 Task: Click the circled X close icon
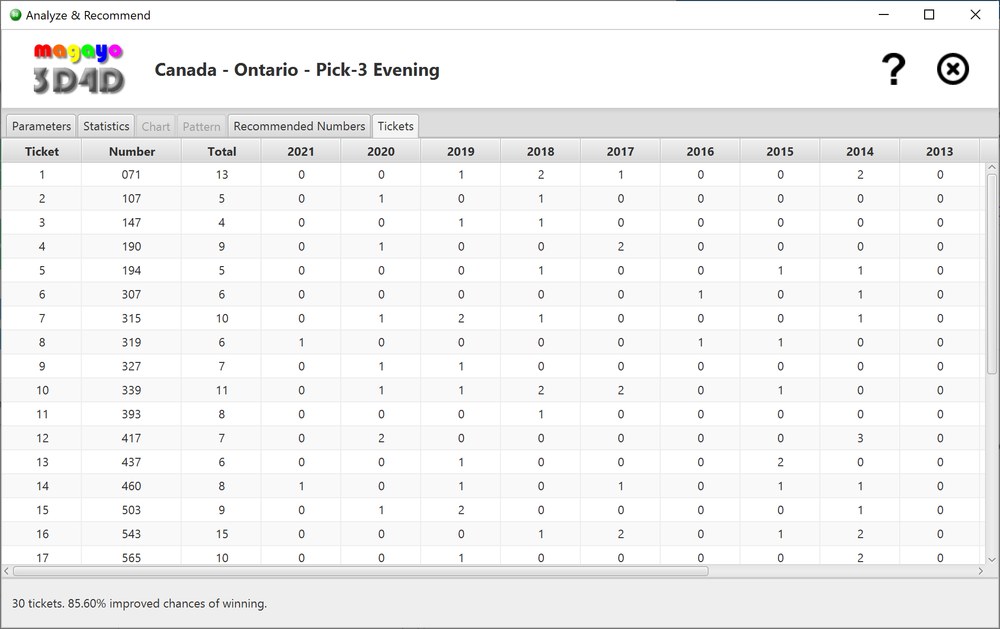click(x=952, y=70)
